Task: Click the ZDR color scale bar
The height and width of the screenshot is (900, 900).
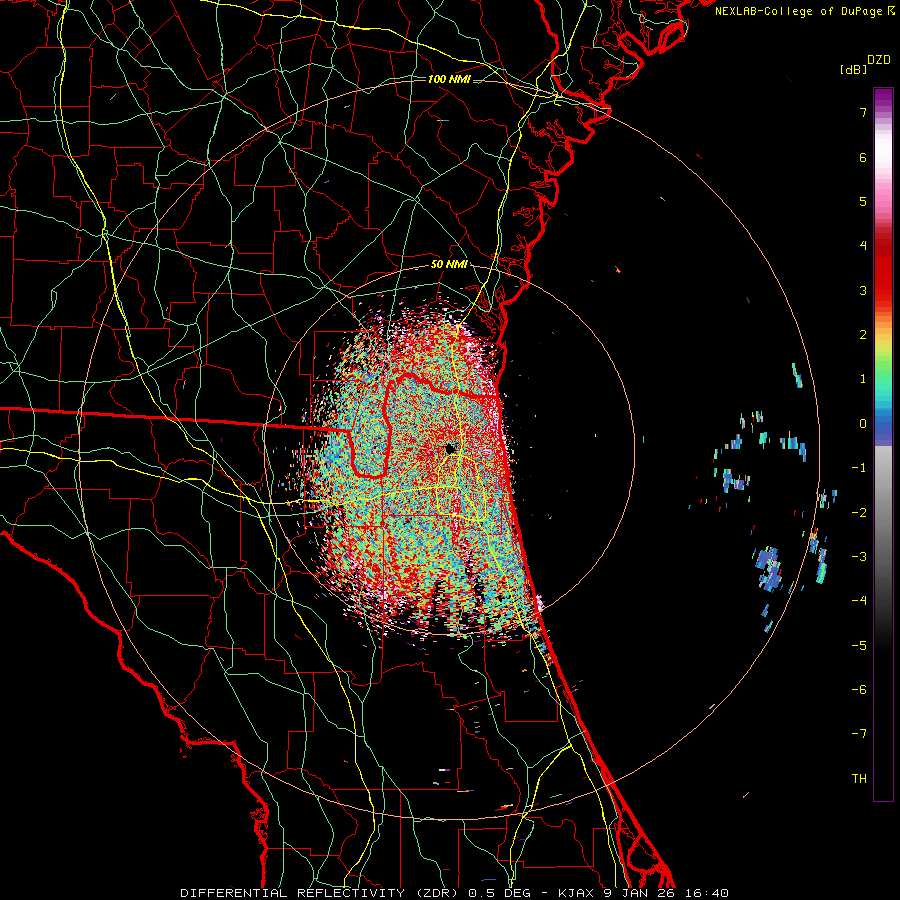Action: click(x=883, y=444)
